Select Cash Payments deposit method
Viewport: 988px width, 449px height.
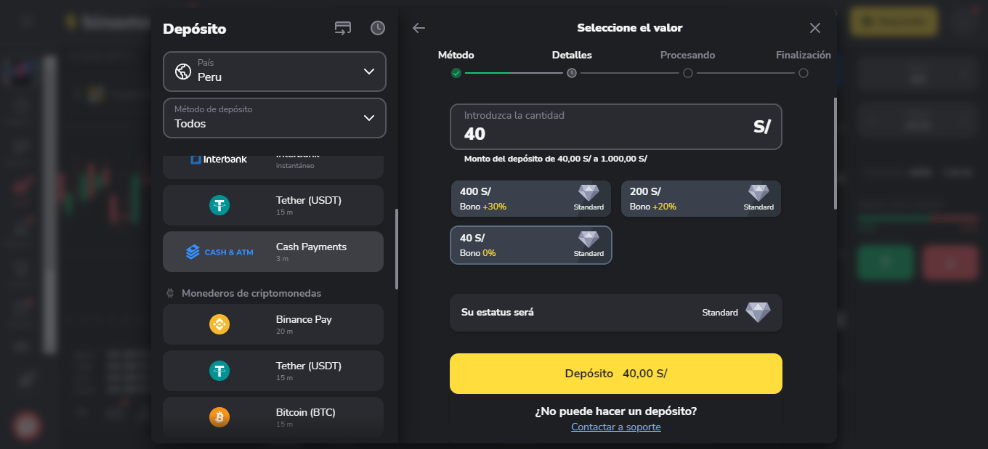pos(273,252)
